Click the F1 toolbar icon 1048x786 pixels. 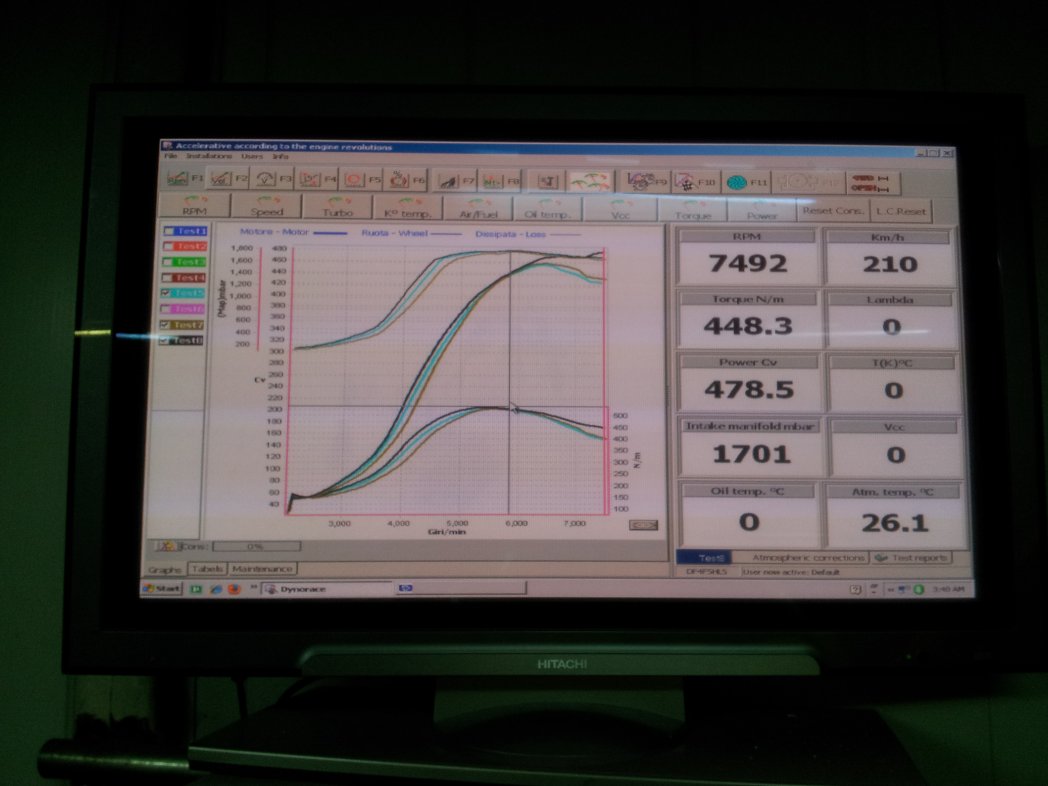point(177,179)
